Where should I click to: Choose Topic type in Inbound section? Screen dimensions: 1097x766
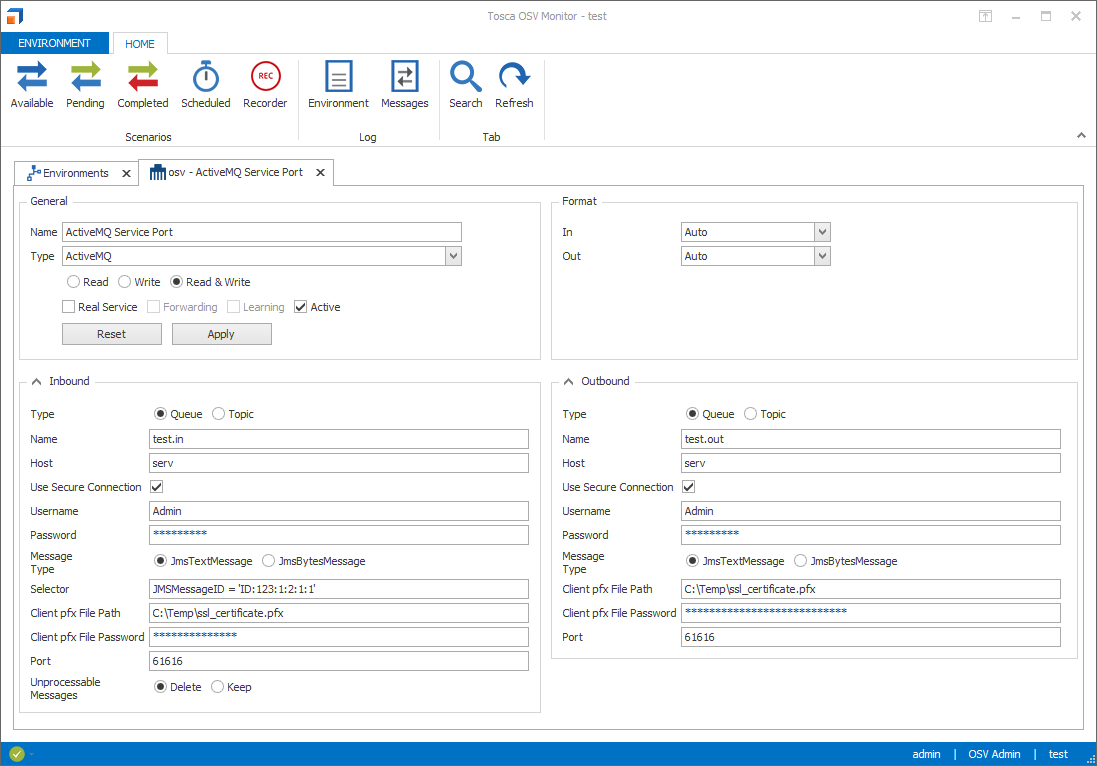[219, 414]
